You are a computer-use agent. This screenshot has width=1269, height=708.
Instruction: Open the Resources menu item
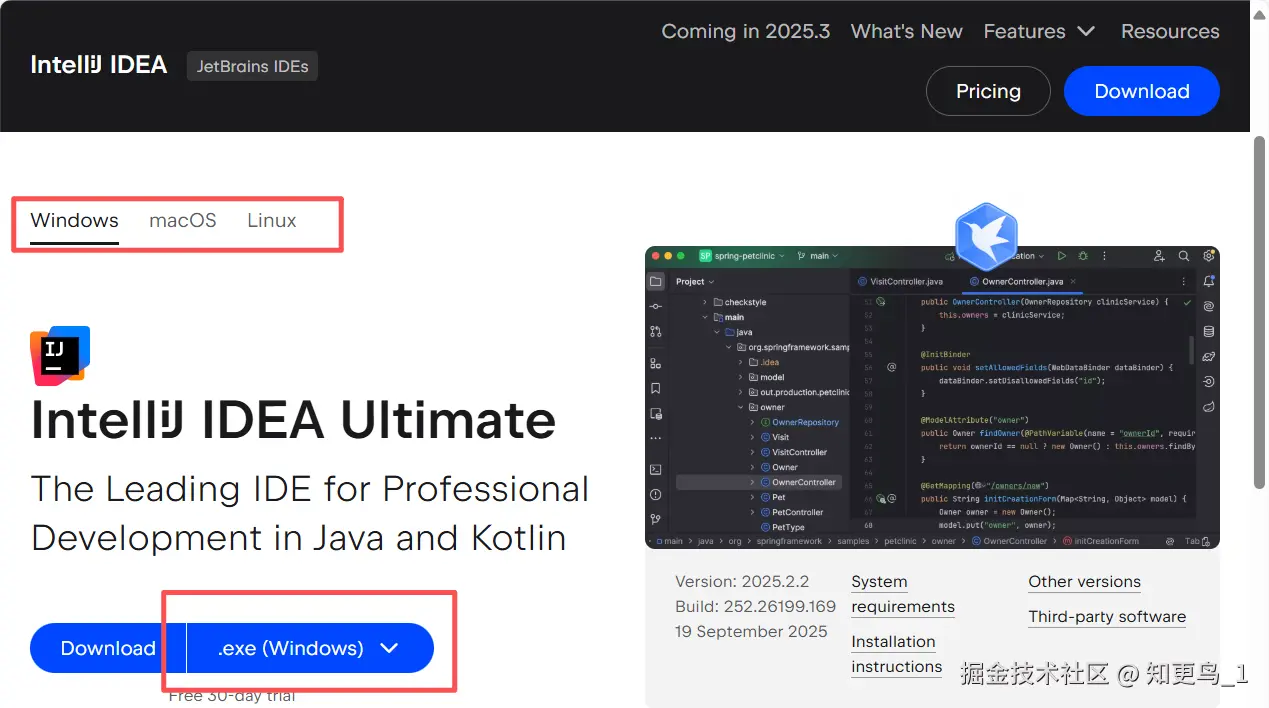coord(1170,31)
